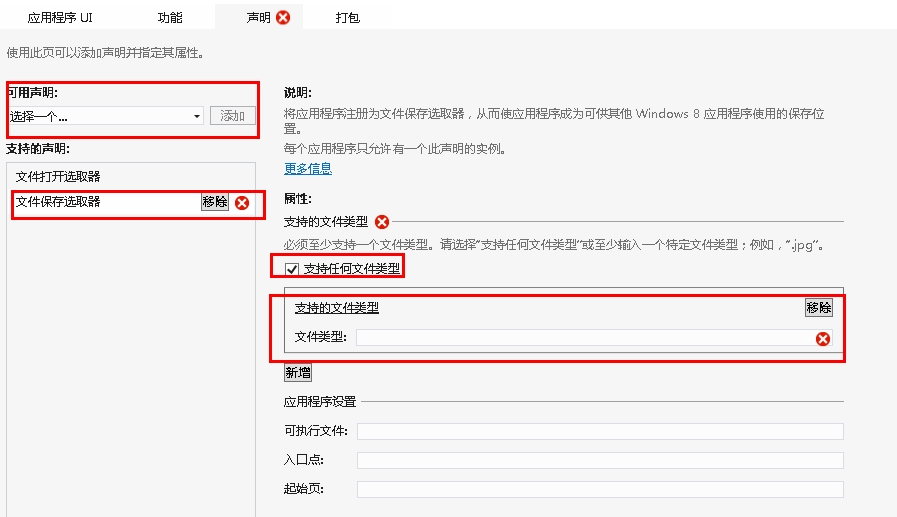Select 文件保存选取器 declaration
897x517 pixels.
click(58, 202)
